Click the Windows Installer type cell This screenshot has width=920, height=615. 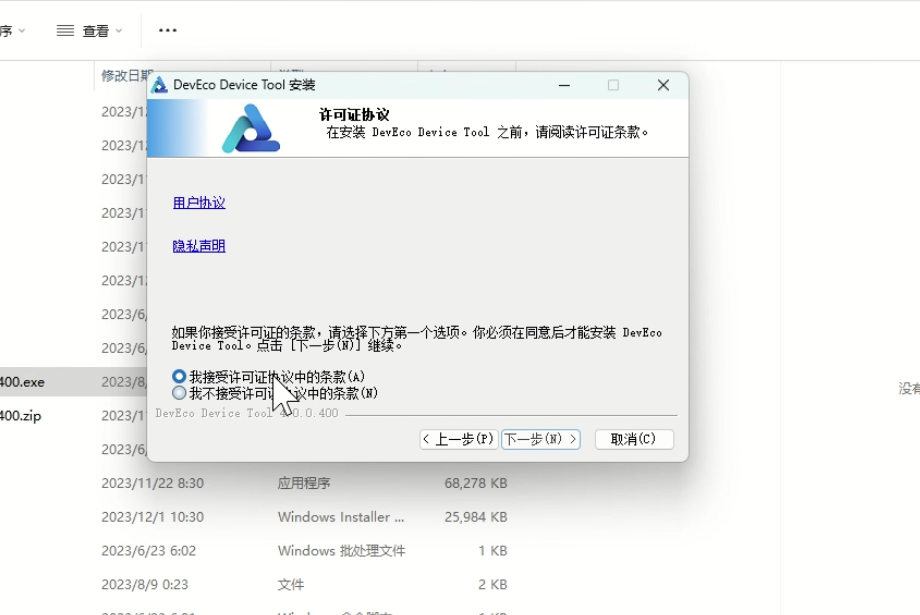click(341, 517)
